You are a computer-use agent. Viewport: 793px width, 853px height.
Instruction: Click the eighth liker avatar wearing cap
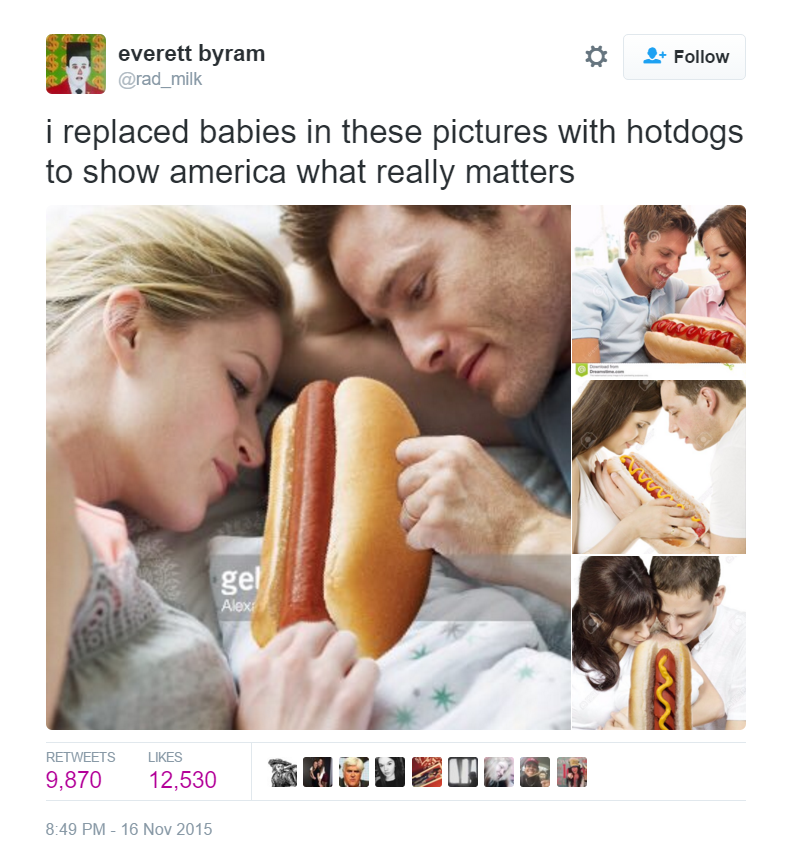click(x=535, y=772)
